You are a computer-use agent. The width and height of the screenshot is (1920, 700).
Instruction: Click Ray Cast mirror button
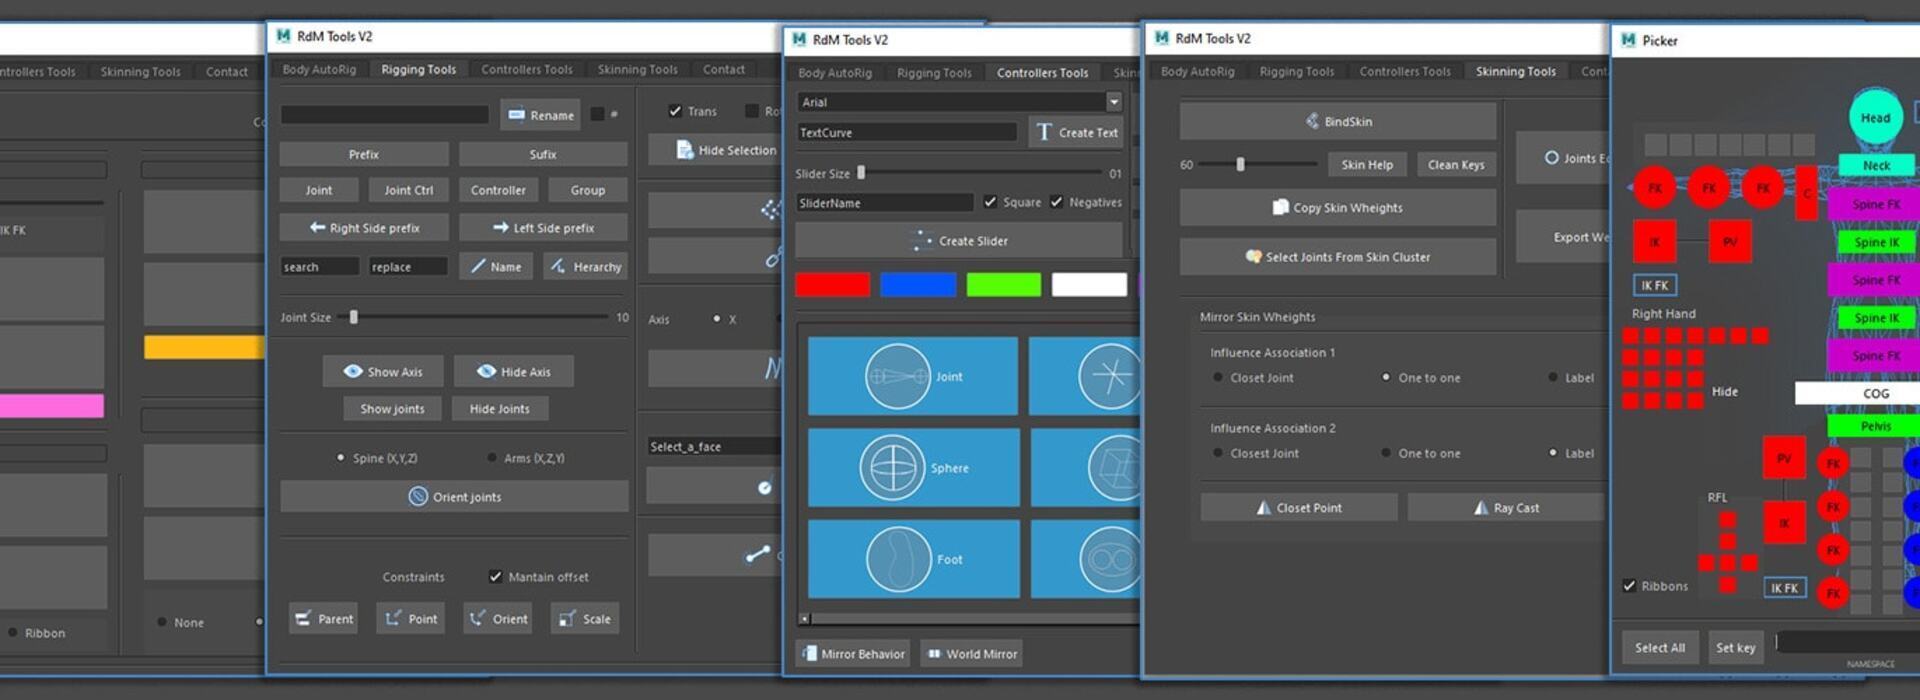(1506, 508)
